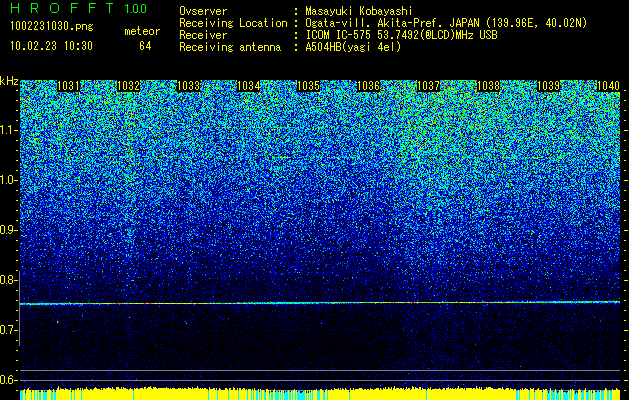Click the 1040 time marker

pyautogui.click(x=609, y=86)
